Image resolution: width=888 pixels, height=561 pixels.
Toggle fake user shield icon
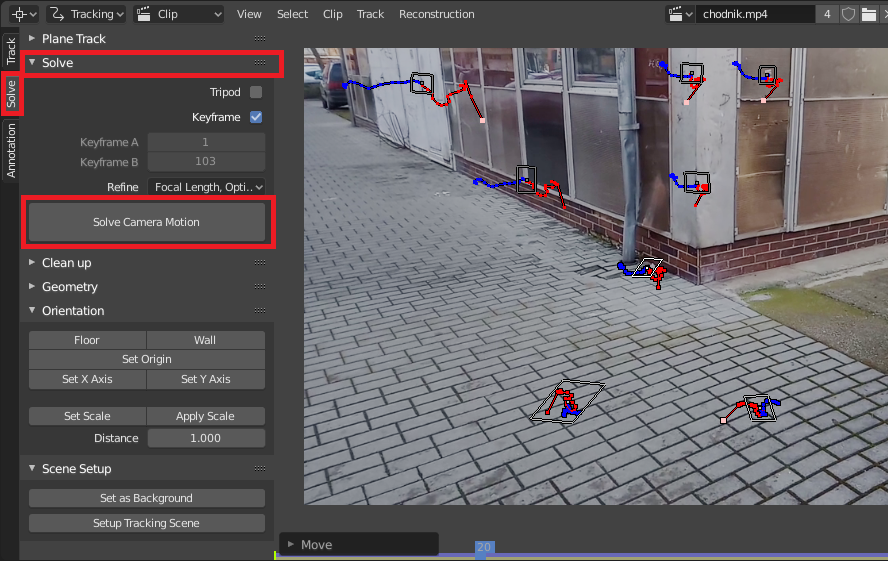pos(848,14)
